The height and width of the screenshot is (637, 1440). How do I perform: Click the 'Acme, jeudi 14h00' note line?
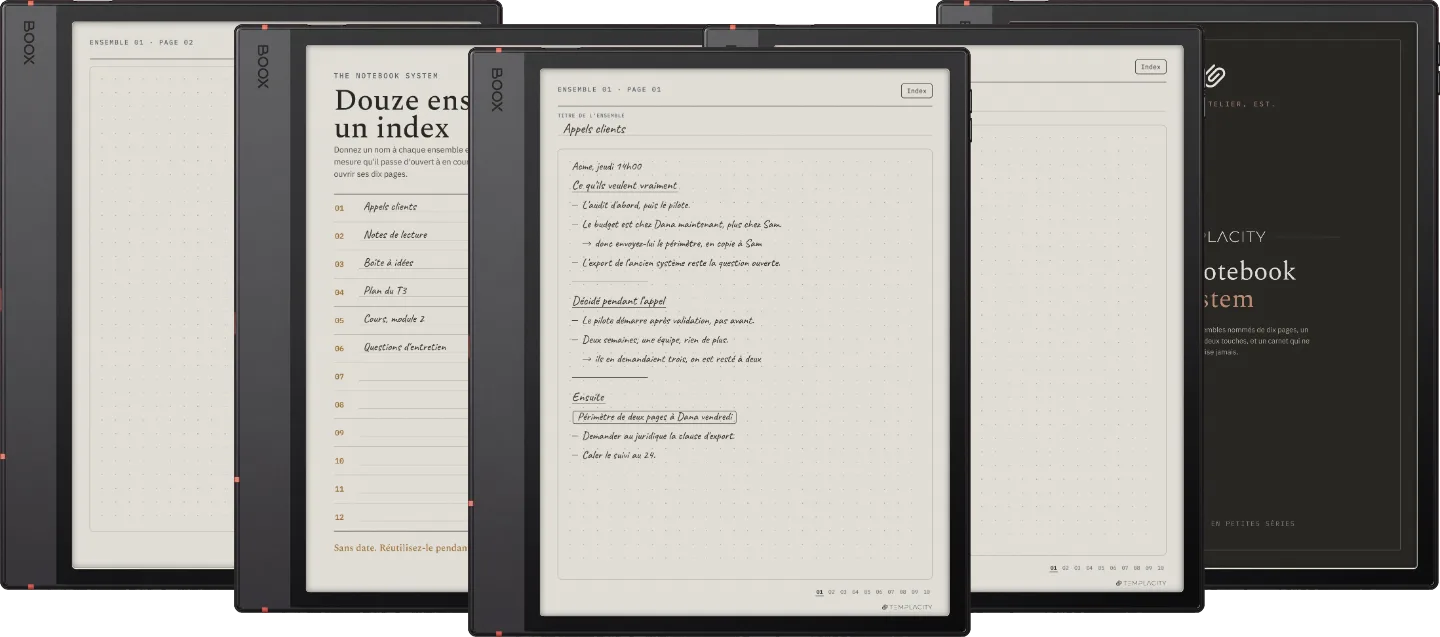(x=607, y=167)
